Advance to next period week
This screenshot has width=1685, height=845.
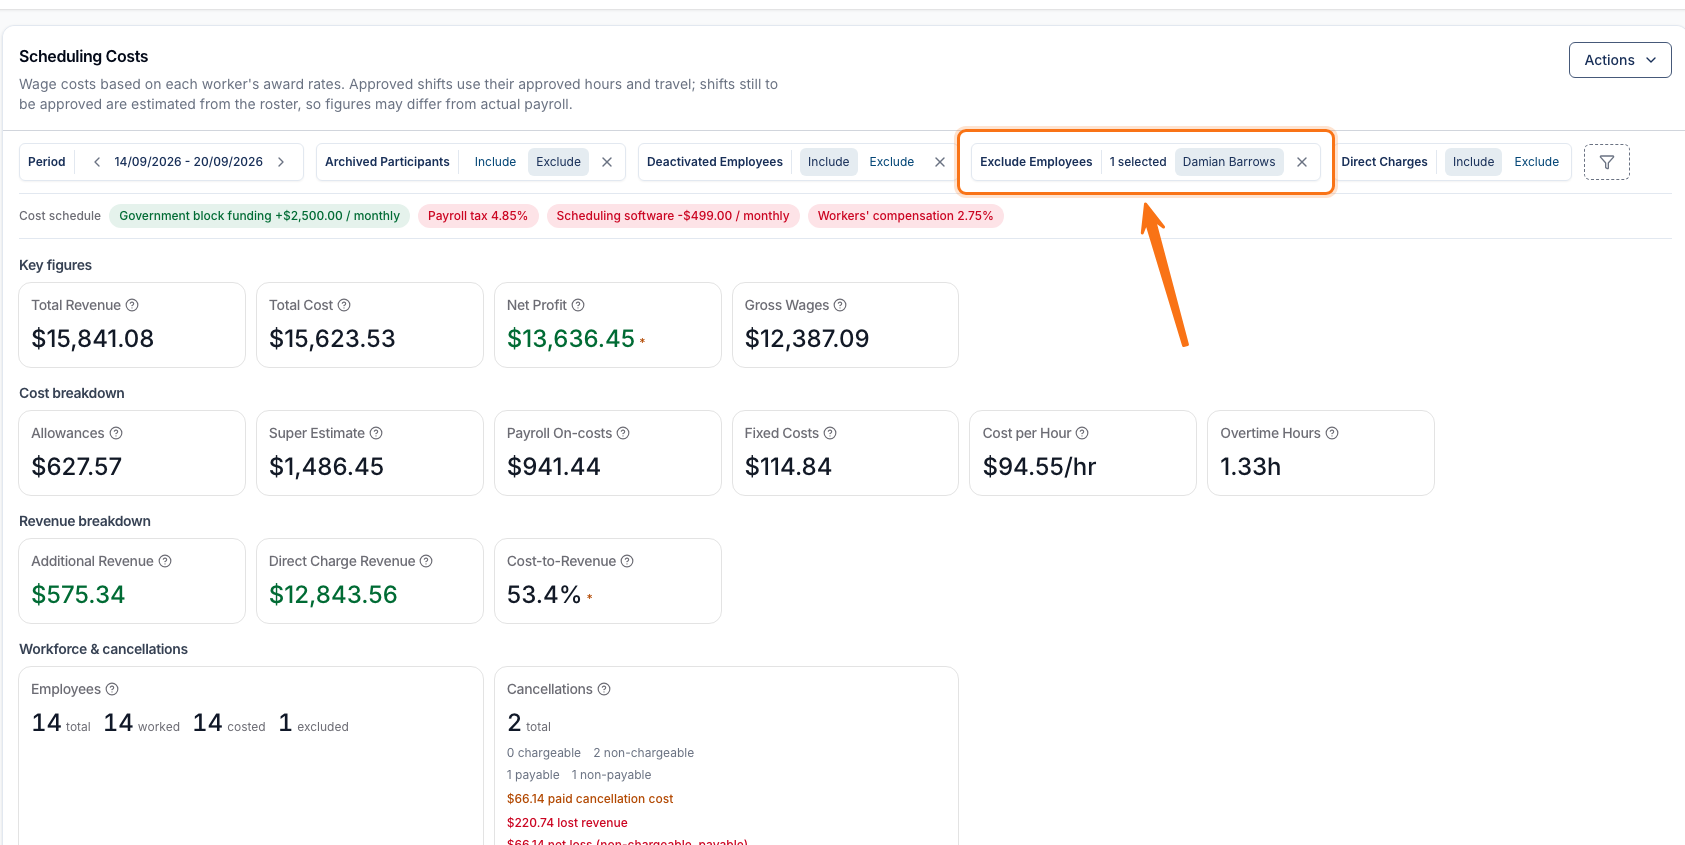click(281, 162)
